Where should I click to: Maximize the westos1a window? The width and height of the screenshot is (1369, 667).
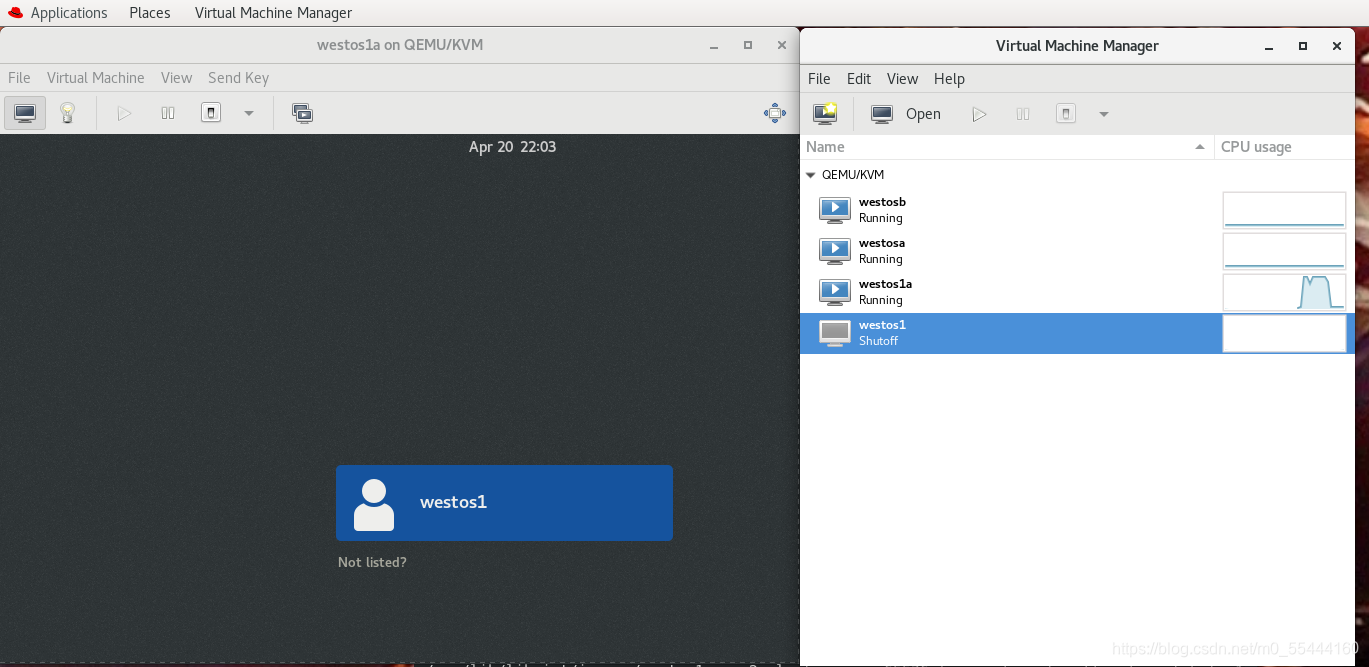click(x=748, y=45)
